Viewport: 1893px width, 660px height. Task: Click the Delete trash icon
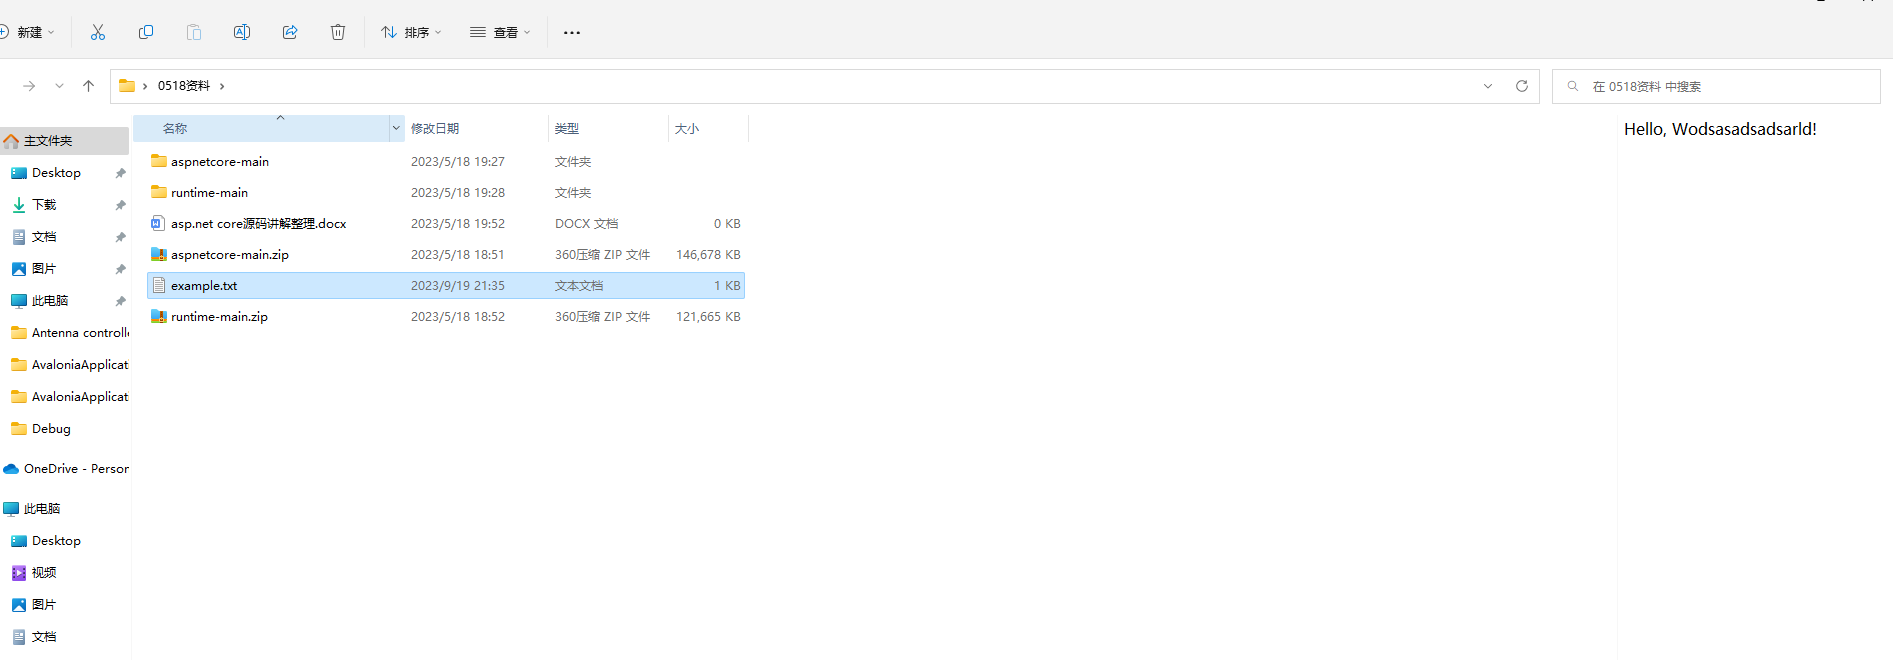coord(338,32)
